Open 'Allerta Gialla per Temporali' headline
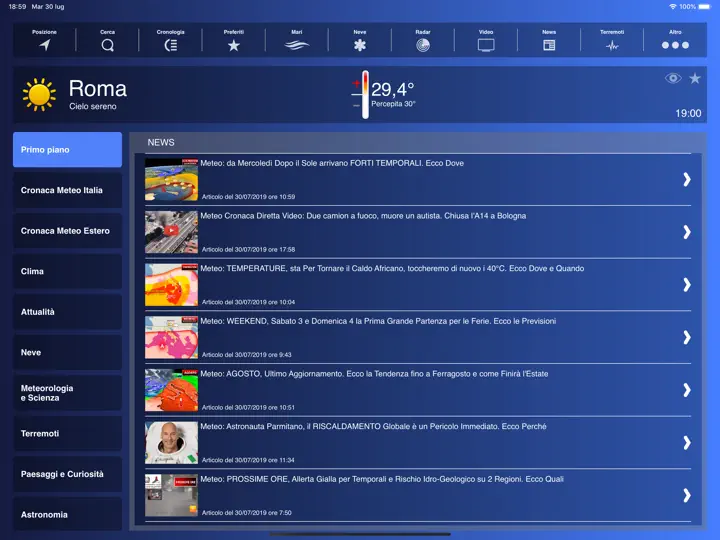The width and height of the screenshot is (720, 540). pos(382,479)
